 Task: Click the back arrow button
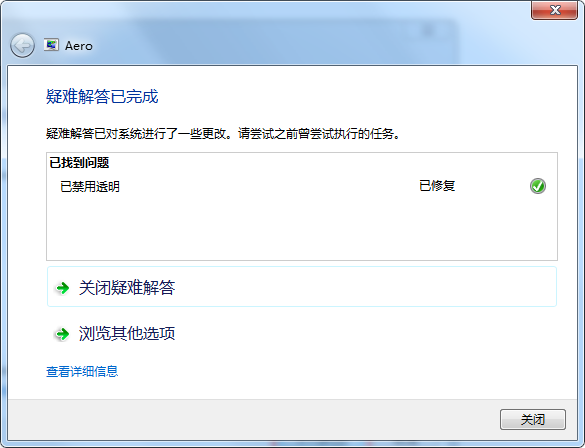tap(22, 46)
